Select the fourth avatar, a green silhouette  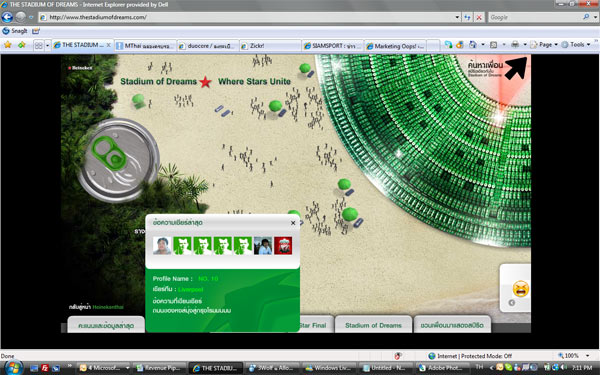[x=223, y=246]
